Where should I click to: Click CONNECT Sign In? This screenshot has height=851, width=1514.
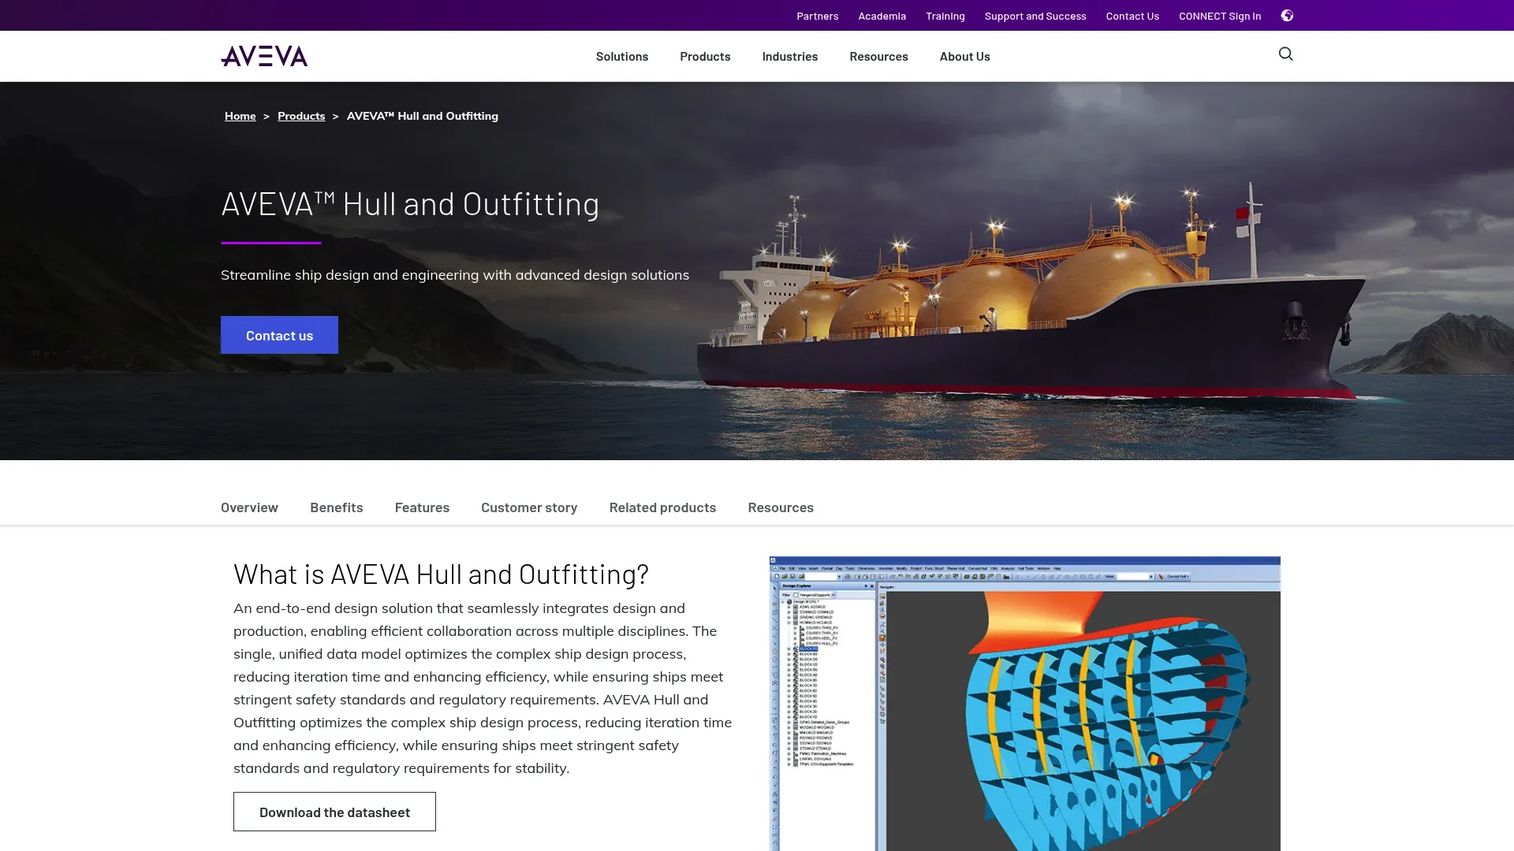[x=1220, y=16]
